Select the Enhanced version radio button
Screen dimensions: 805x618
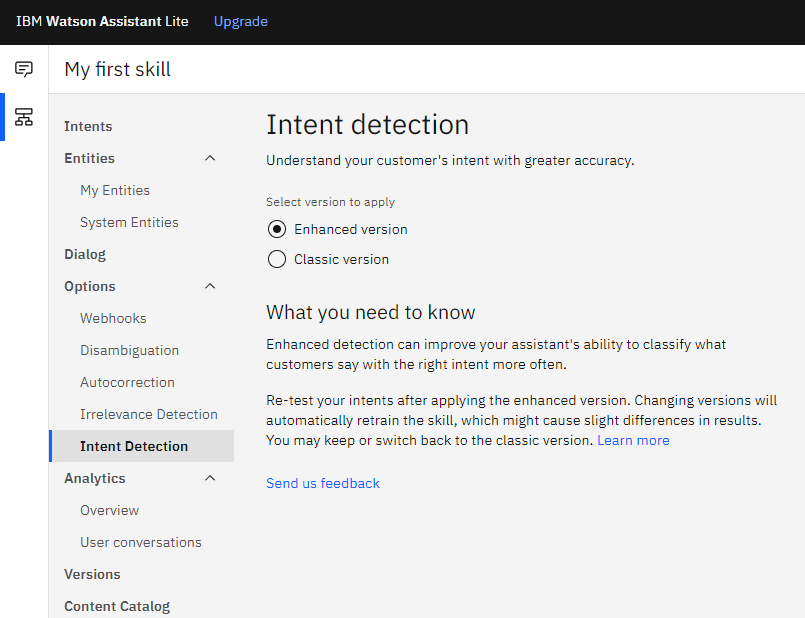click(277, 229)
